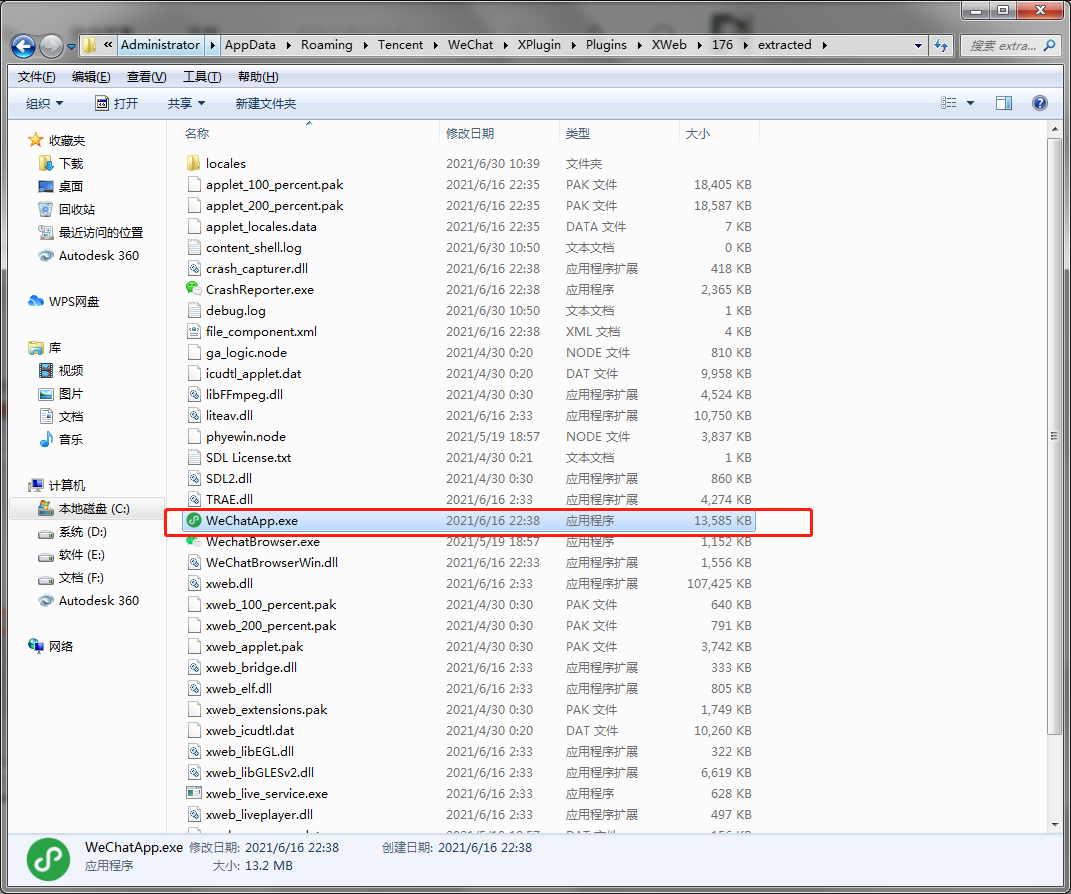
Task: Sort by 大小 column header
Action: (x=697, y=133)
